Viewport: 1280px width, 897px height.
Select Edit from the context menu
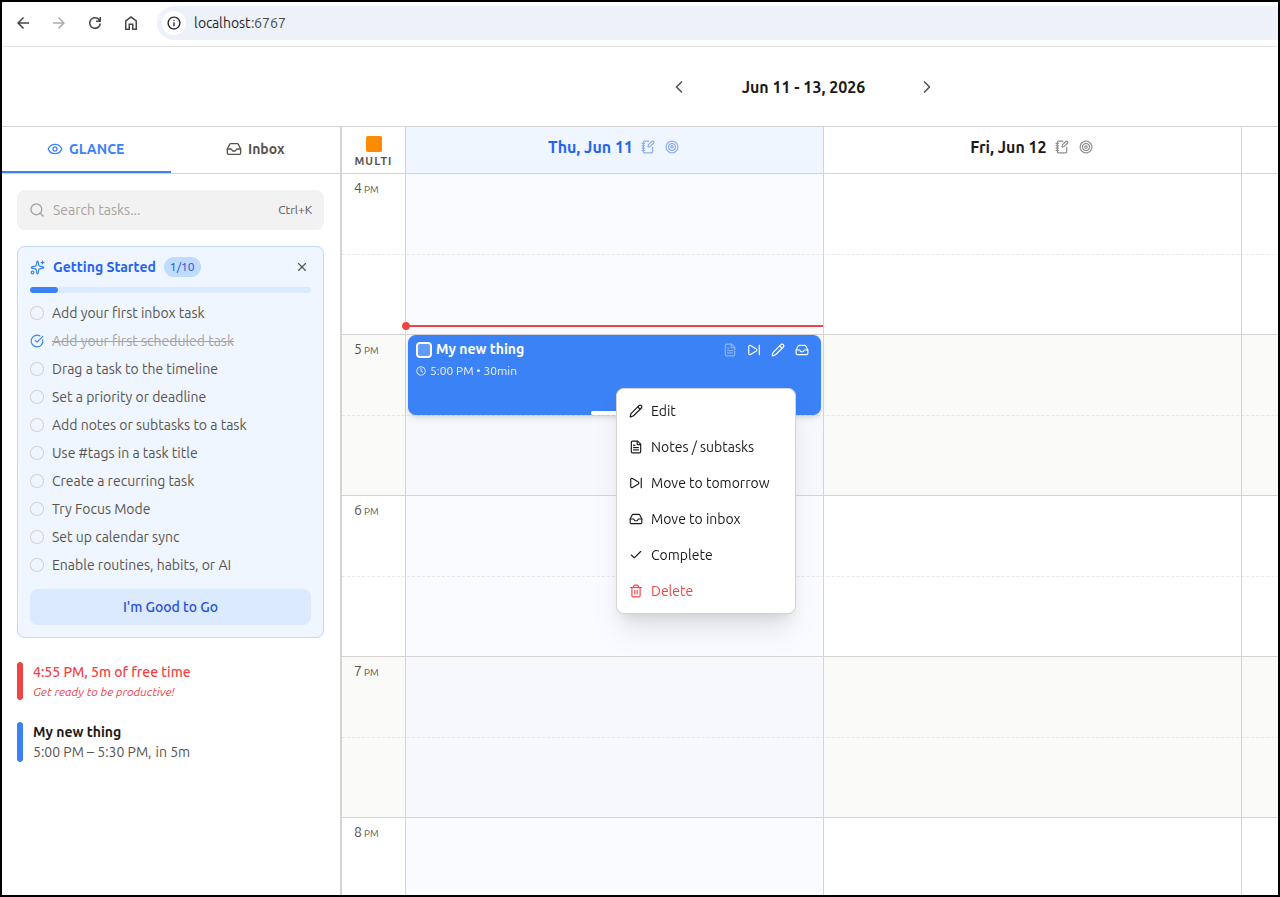coord(706,411)
